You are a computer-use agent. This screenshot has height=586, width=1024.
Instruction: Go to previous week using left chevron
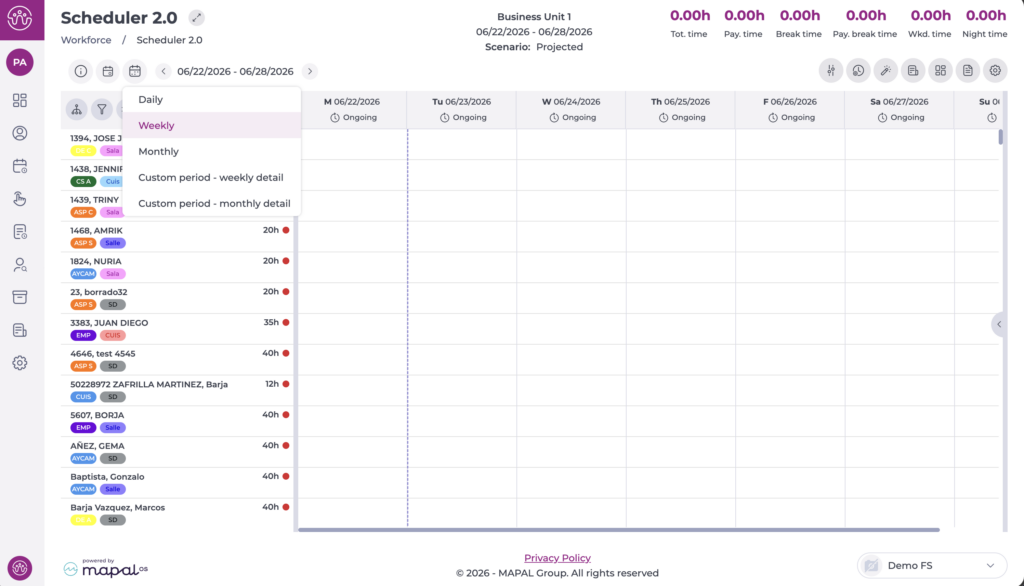(163, 71)
